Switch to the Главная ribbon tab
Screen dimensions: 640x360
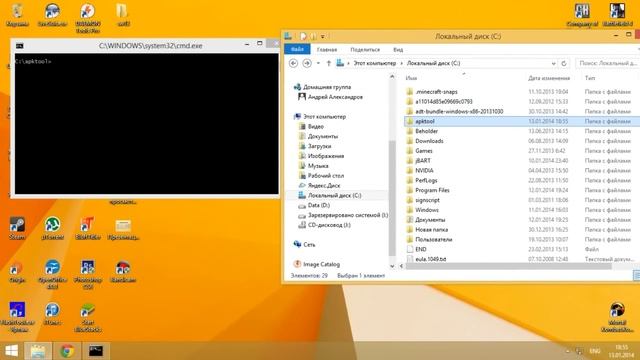coord(327,50)
